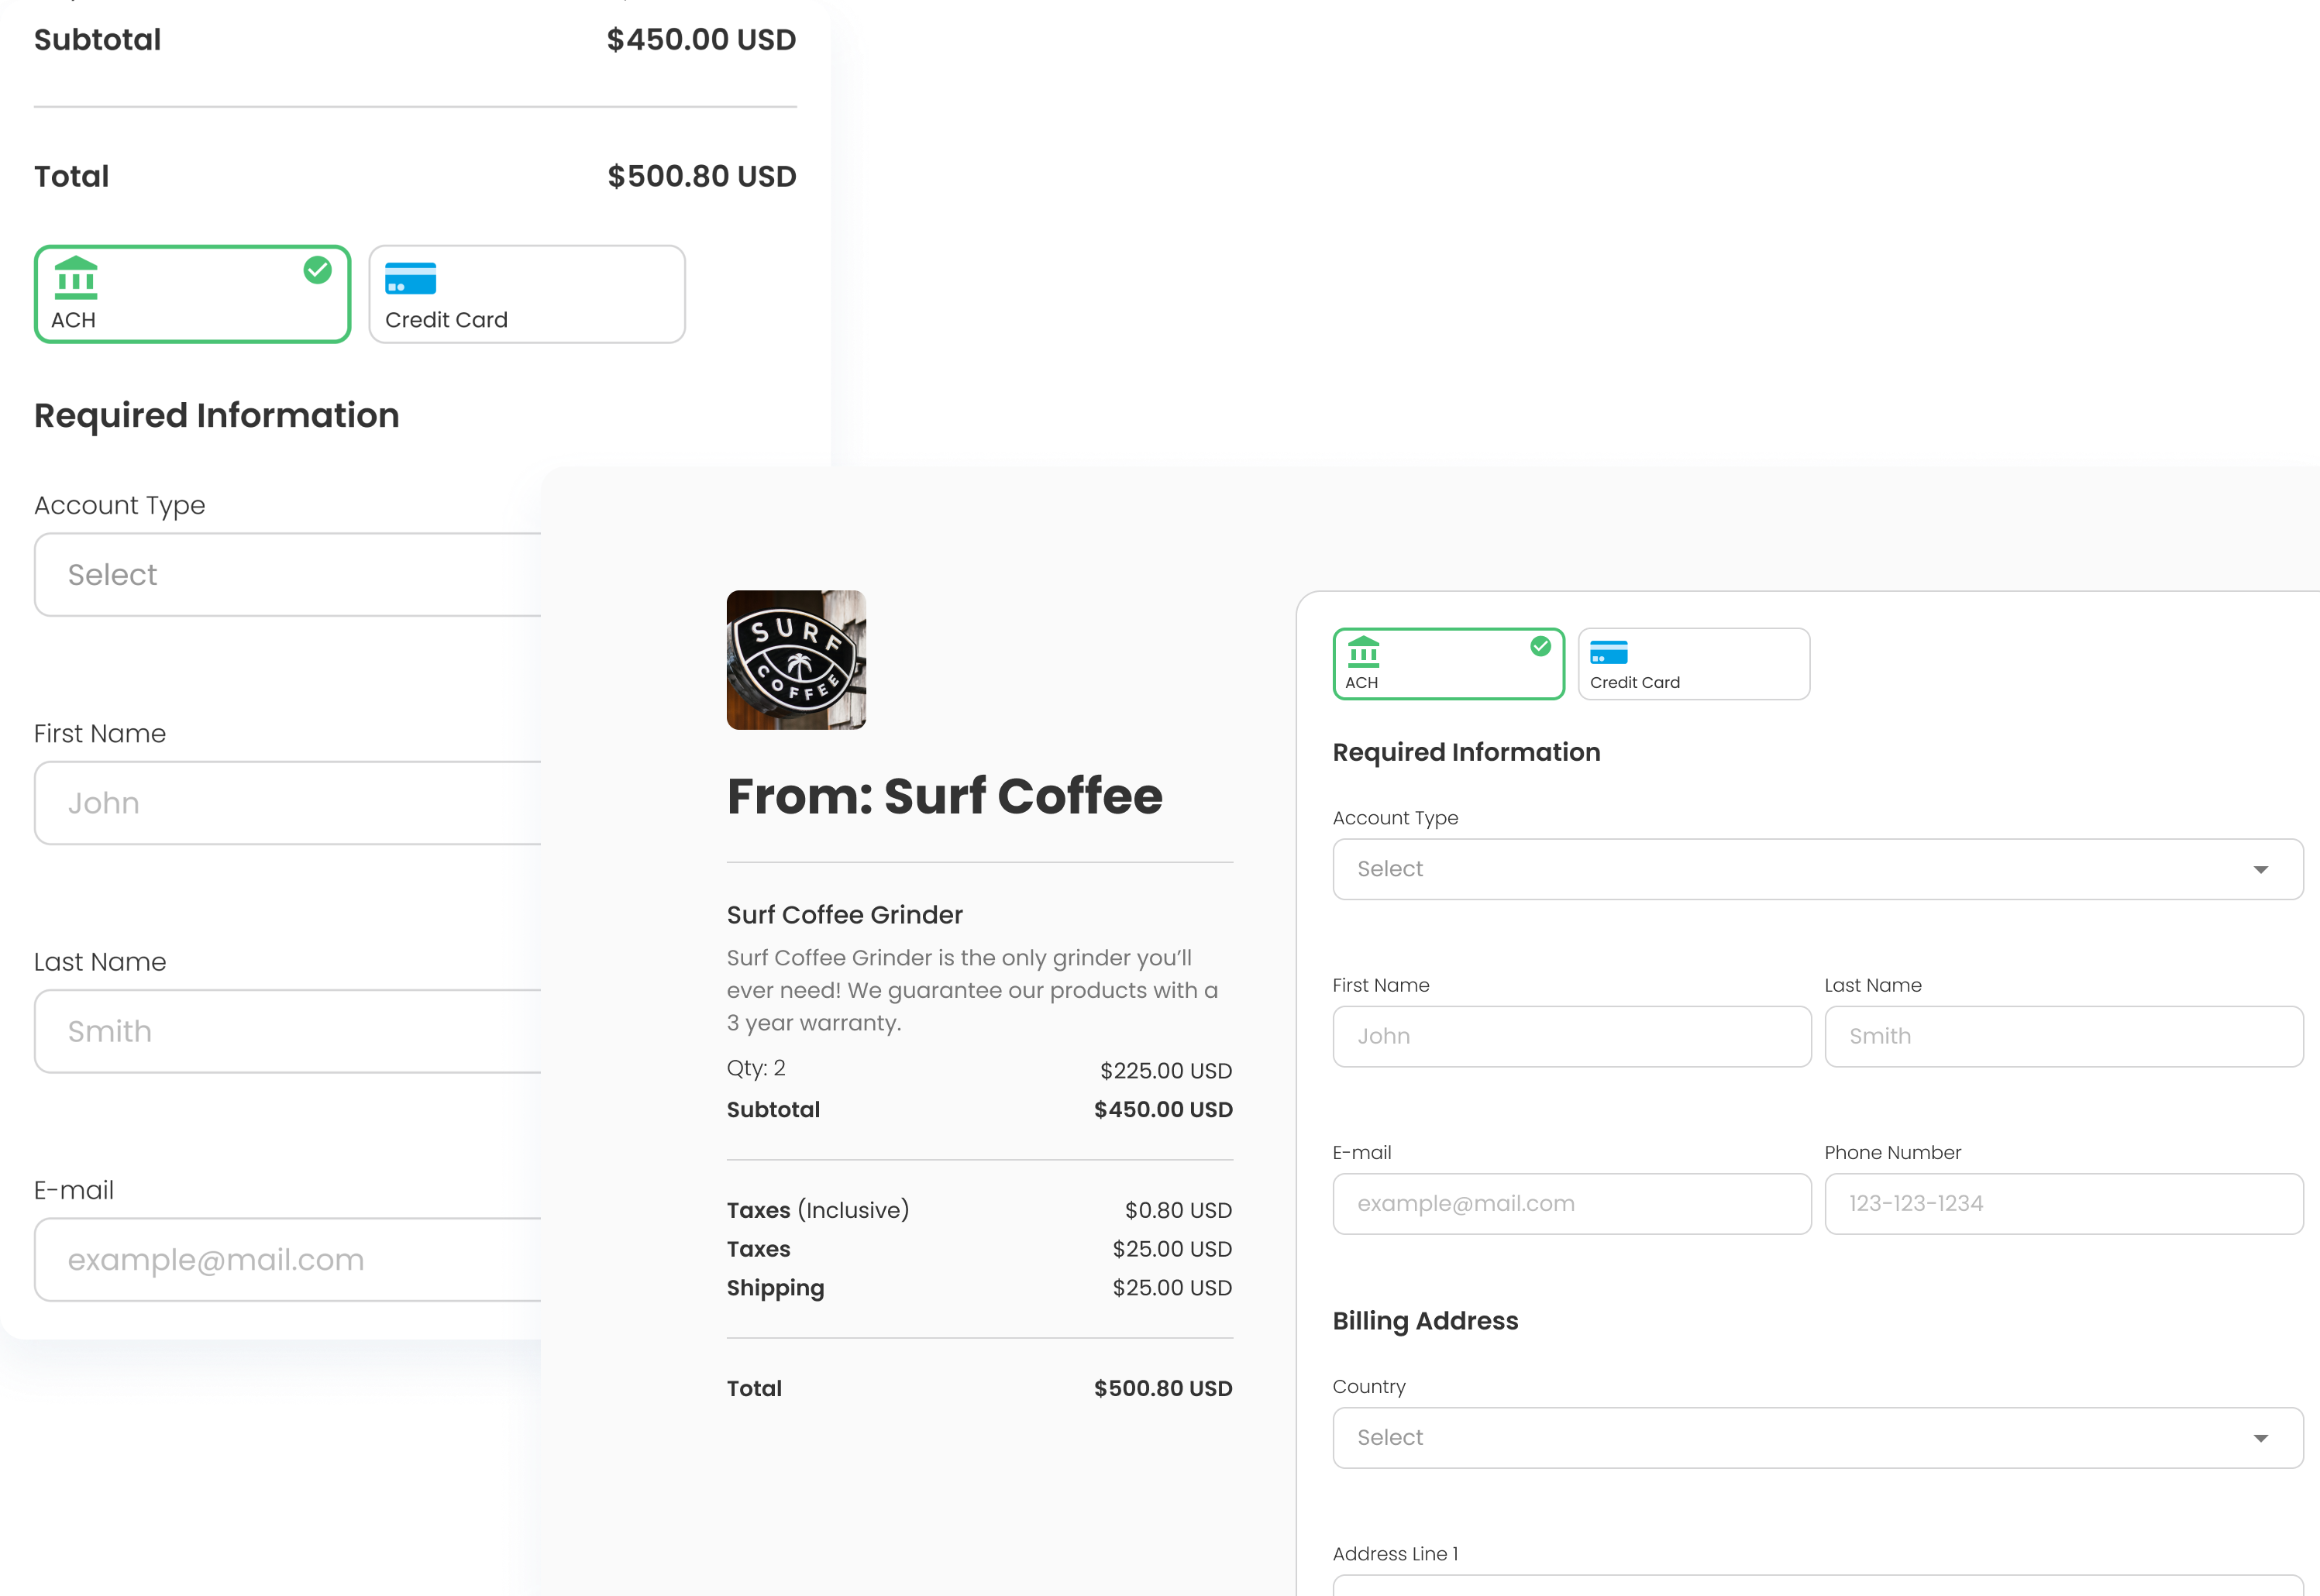Click the $225.00 USD unit price

tap(1166, 1071)
